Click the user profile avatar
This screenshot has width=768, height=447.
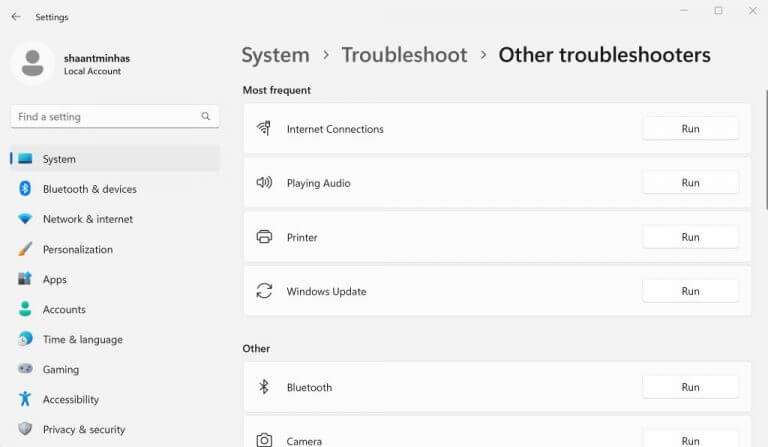(33, 64)
